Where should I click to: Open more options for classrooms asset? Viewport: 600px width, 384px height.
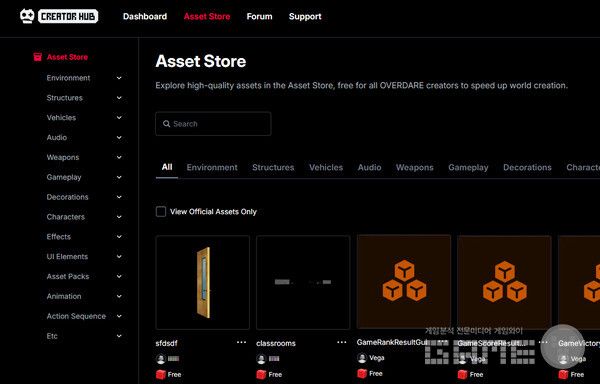tap(342, 342)
